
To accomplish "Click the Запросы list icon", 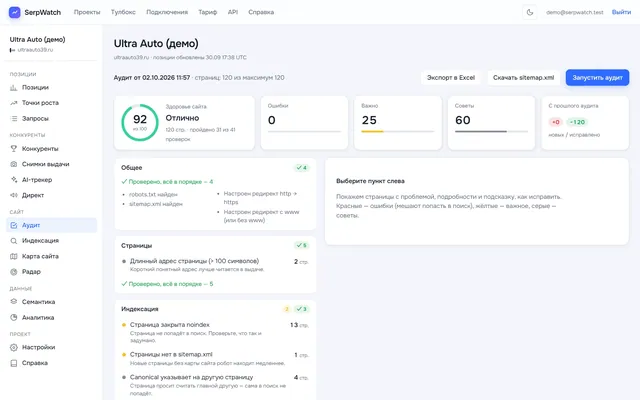I will (x=13, y=118).
